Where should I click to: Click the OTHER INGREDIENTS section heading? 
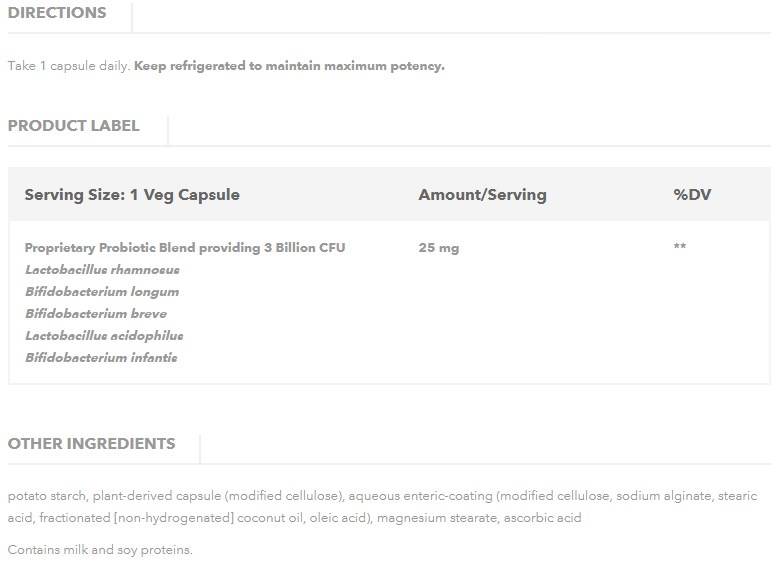(x=92, y=444)
